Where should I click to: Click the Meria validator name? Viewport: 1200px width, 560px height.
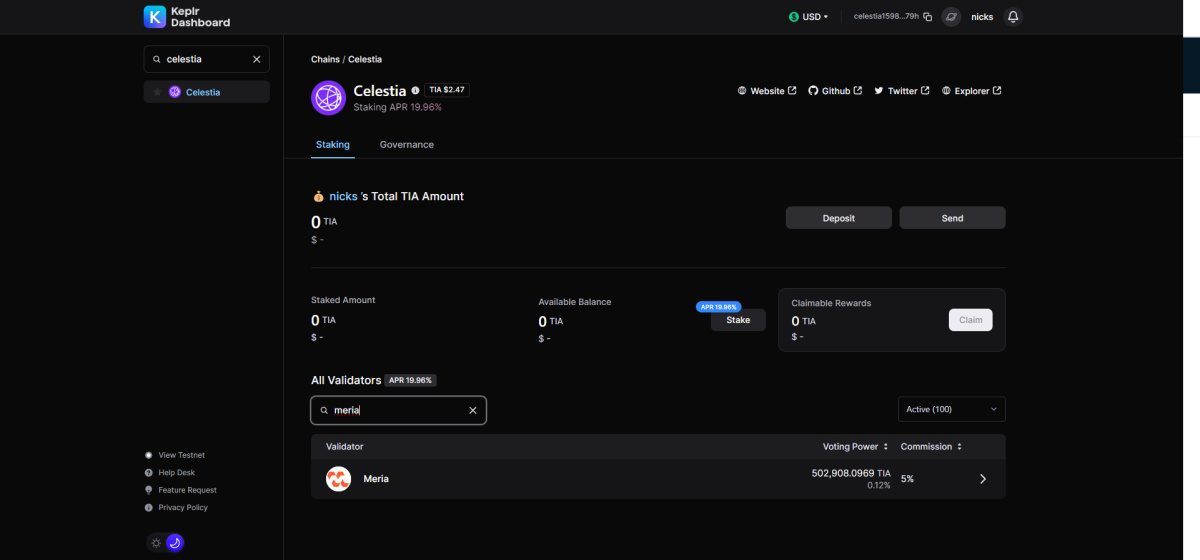(376, 479)
